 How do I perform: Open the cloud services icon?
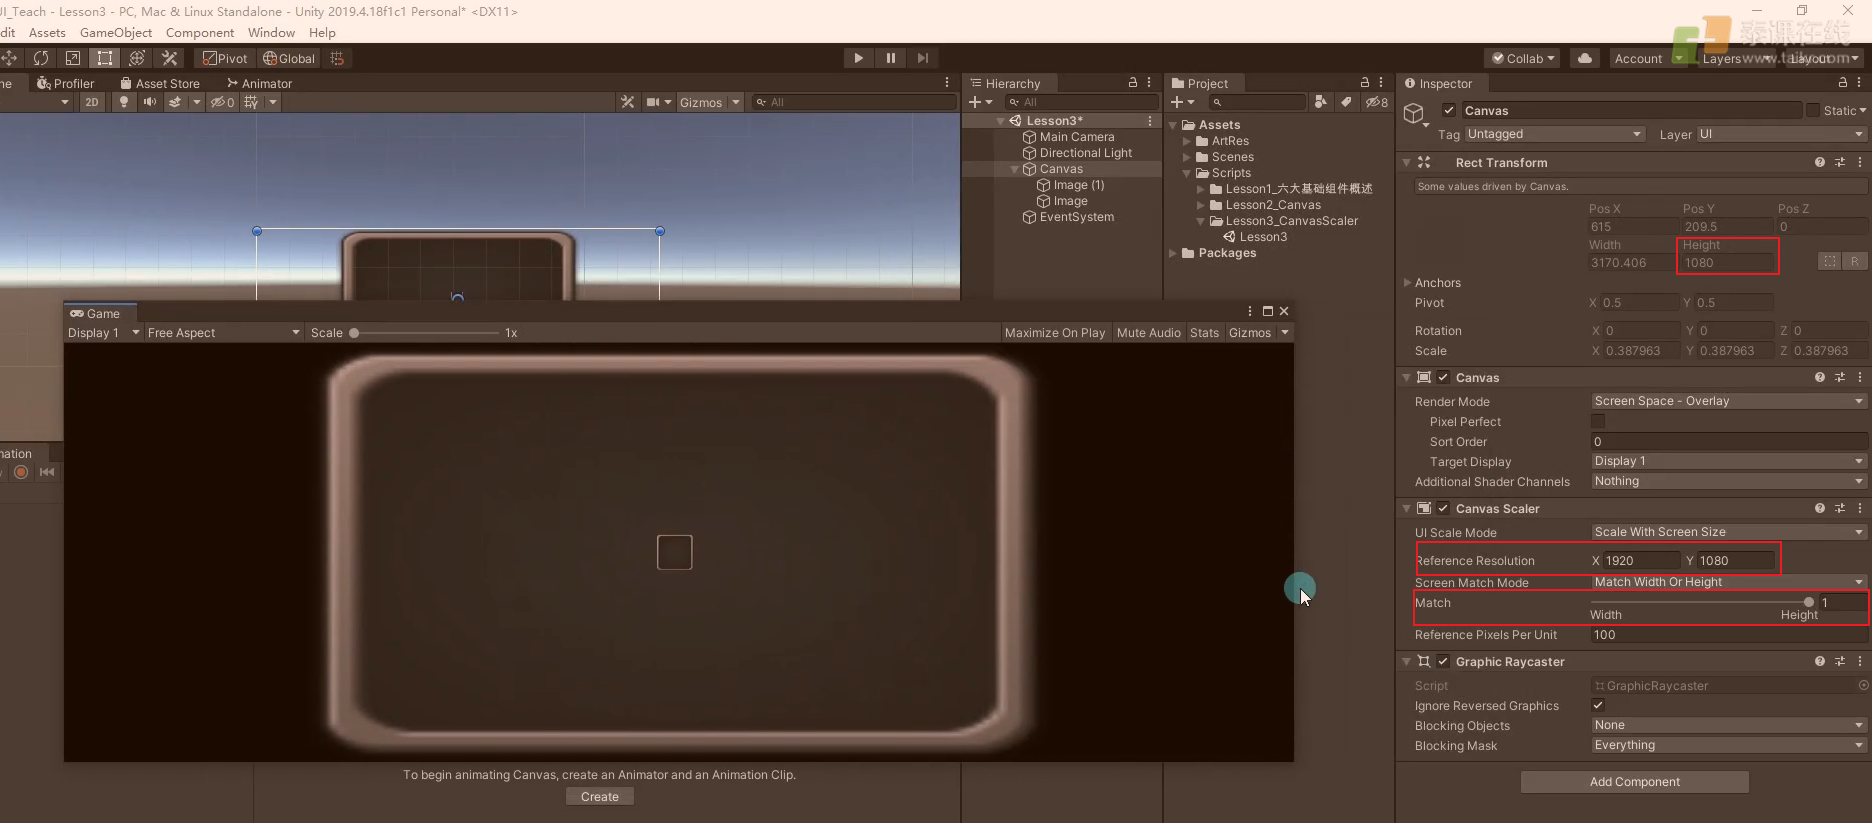click(x=1585, y=58)
